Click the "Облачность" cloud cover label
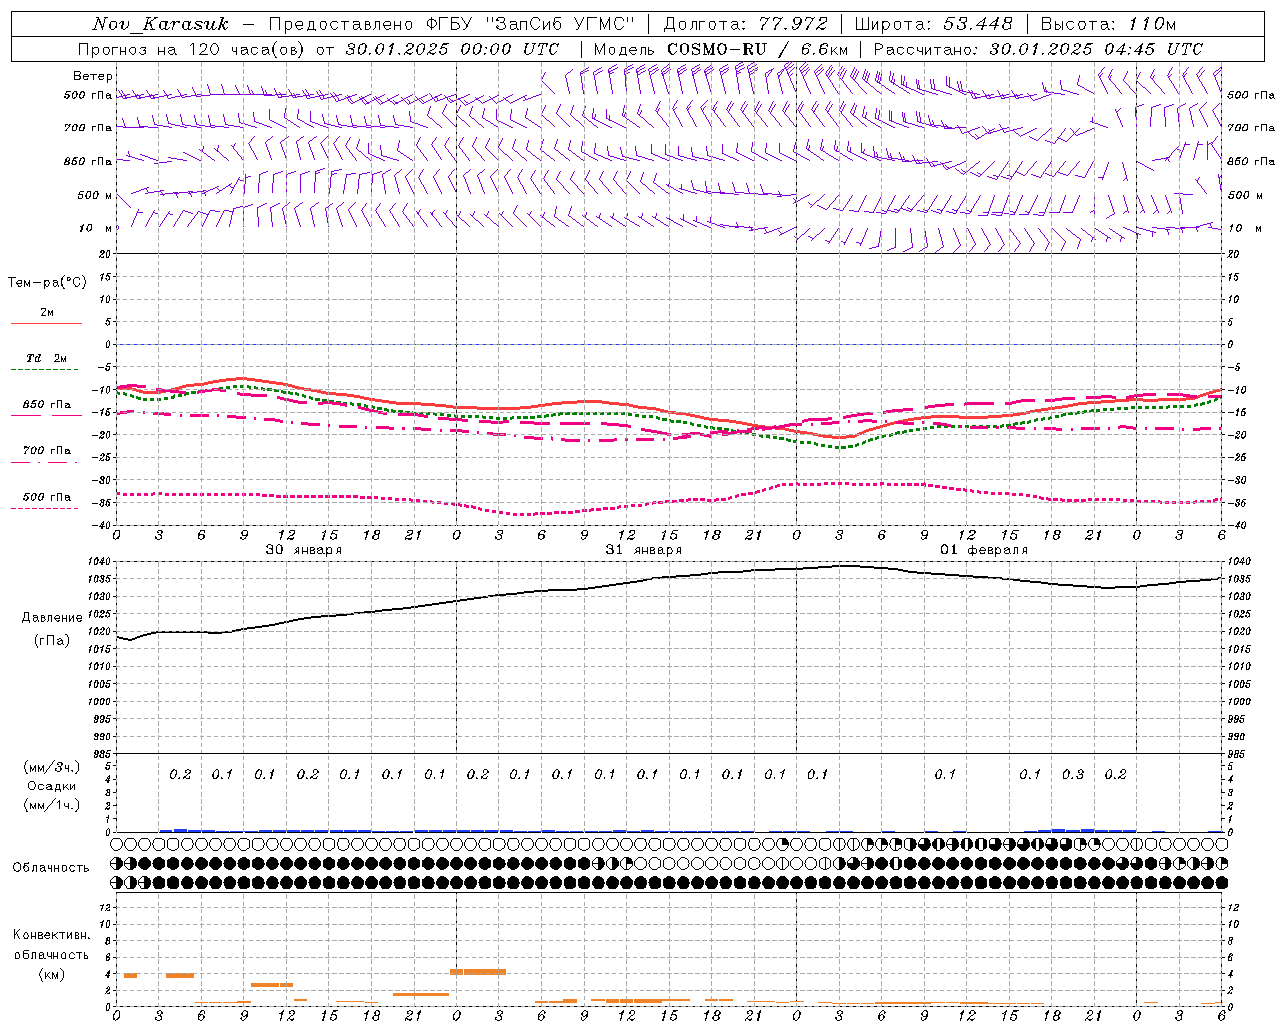Screen dimensions: 1280x1024 point(51,867)
